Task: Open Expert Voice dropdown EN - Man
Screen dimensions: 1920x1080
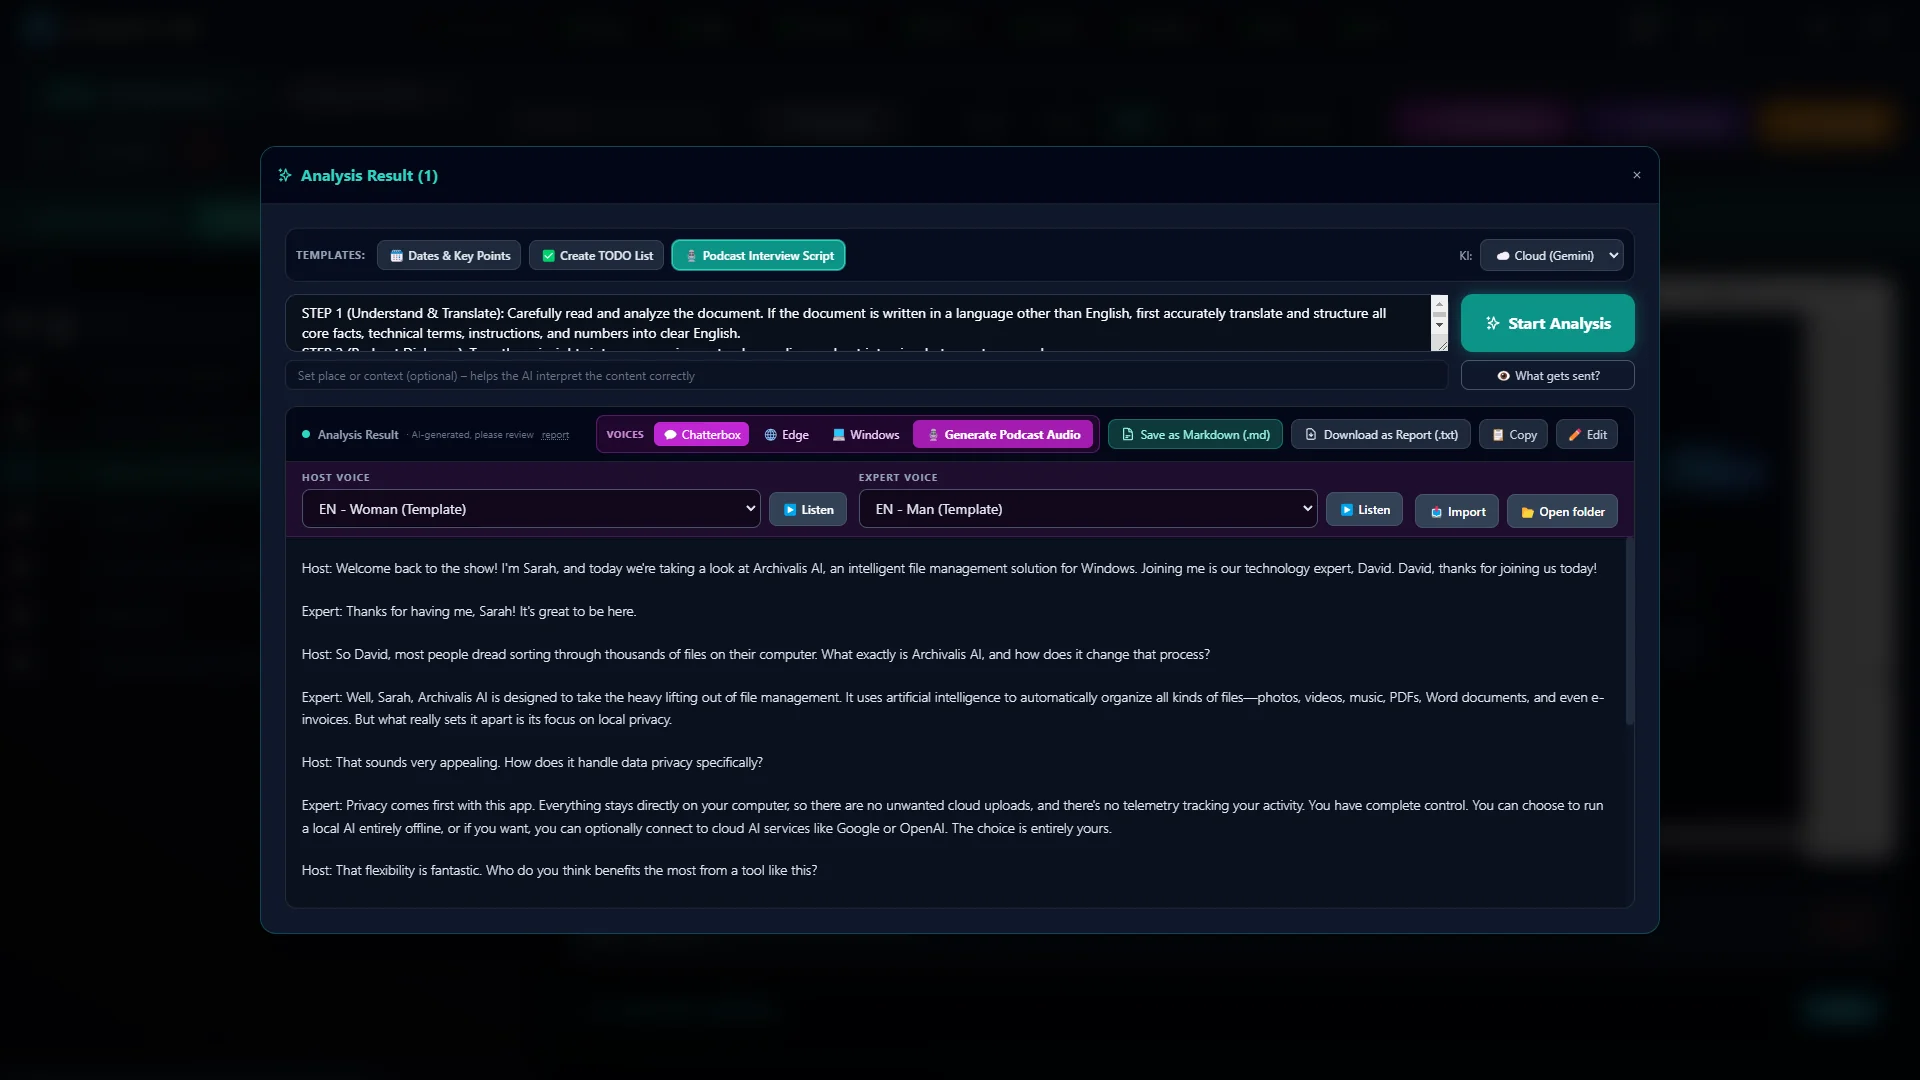Action: pos(1088,509)
